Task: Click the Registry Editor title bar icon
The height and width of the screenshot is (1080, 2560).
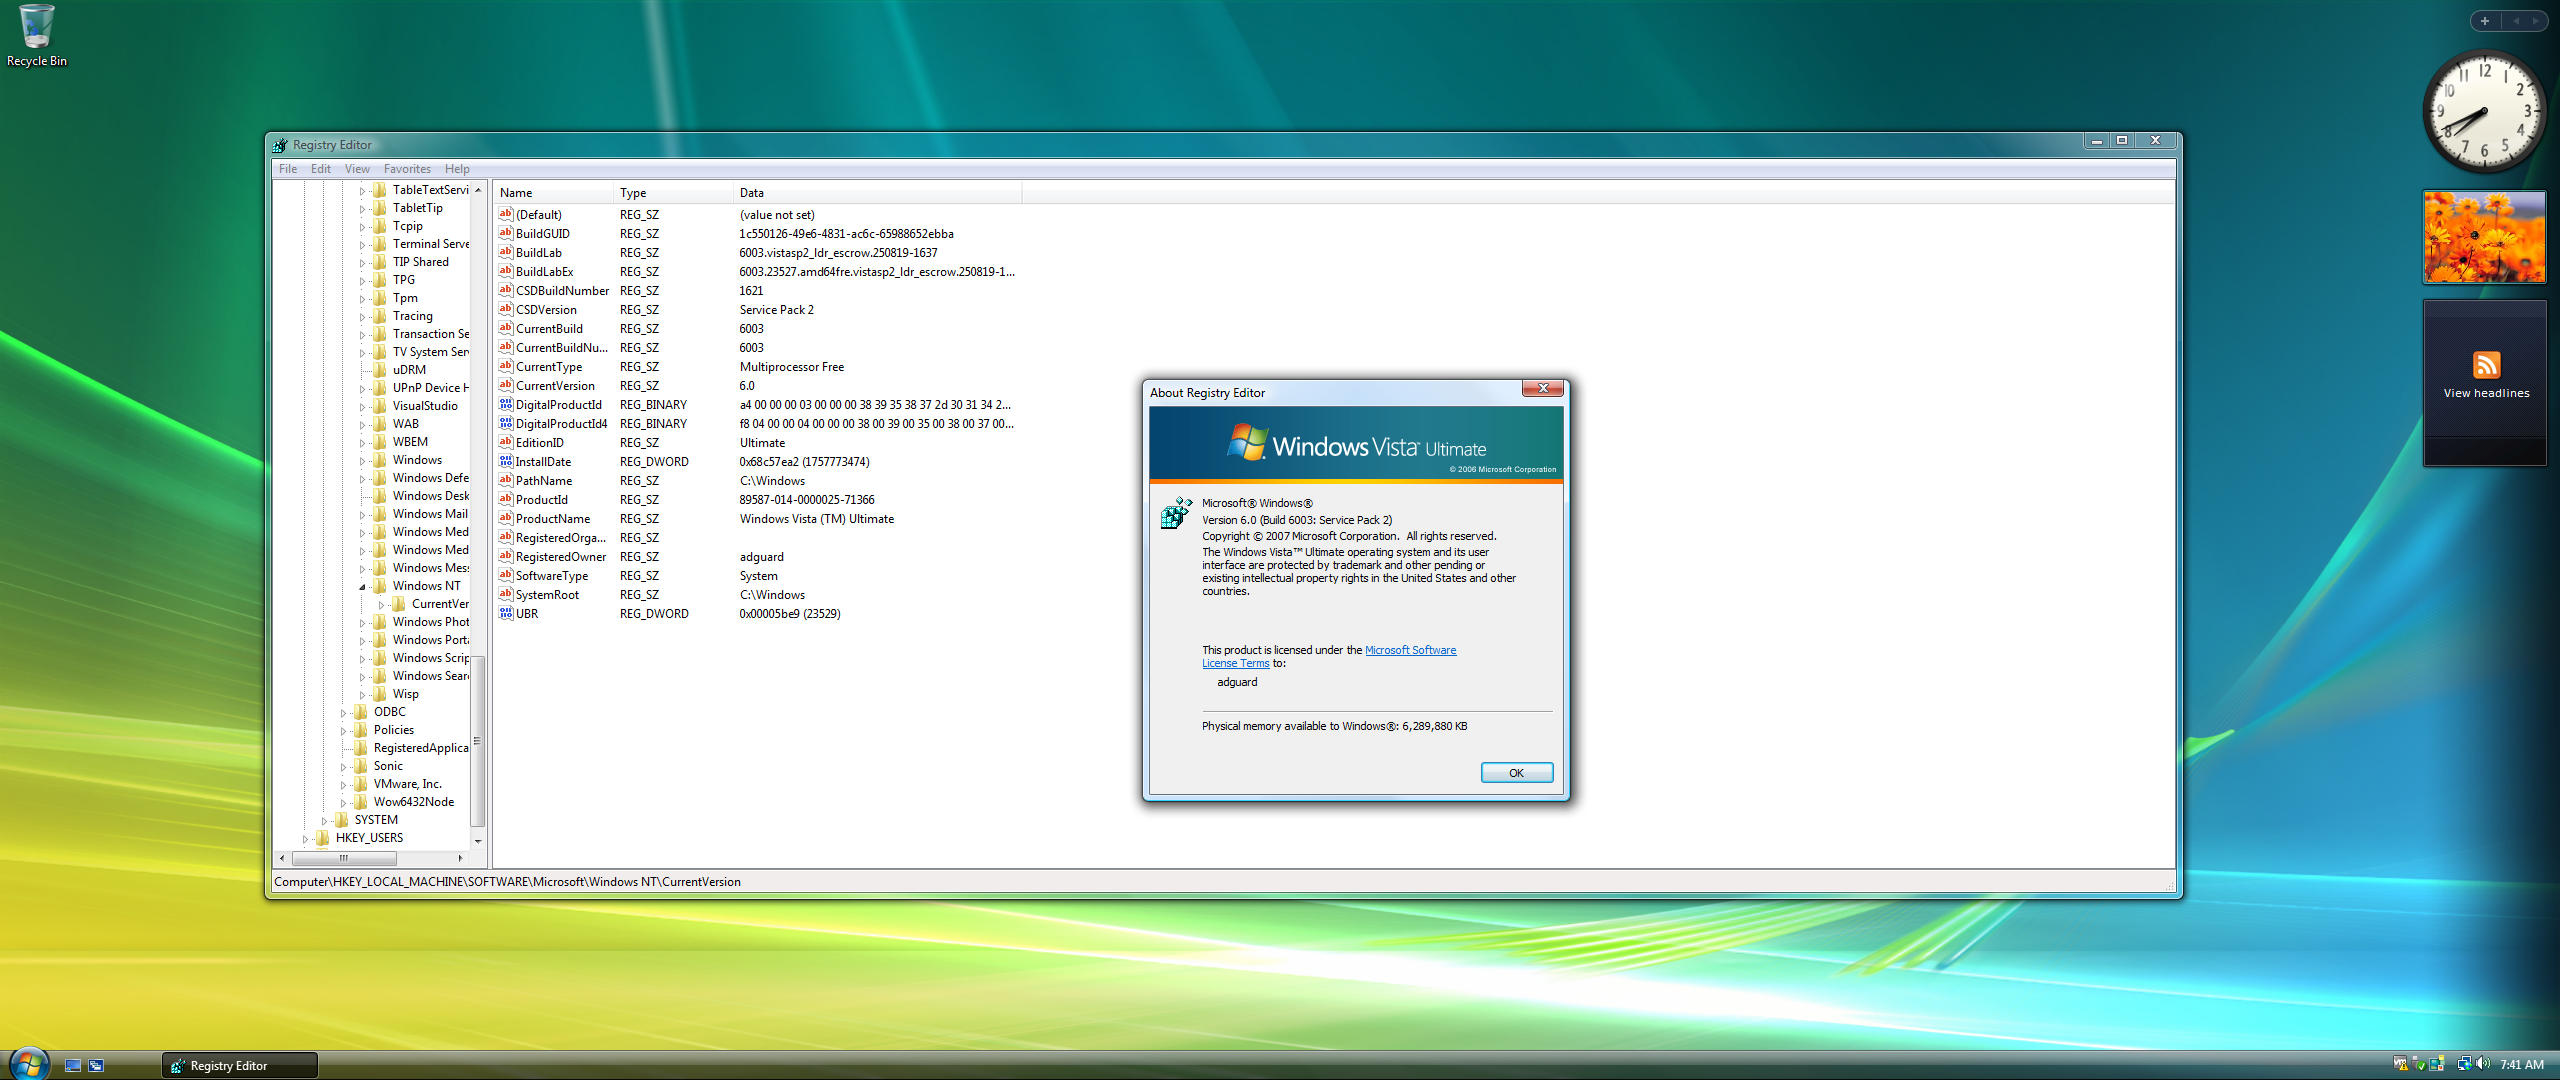Action: click(x=280, y=145)
